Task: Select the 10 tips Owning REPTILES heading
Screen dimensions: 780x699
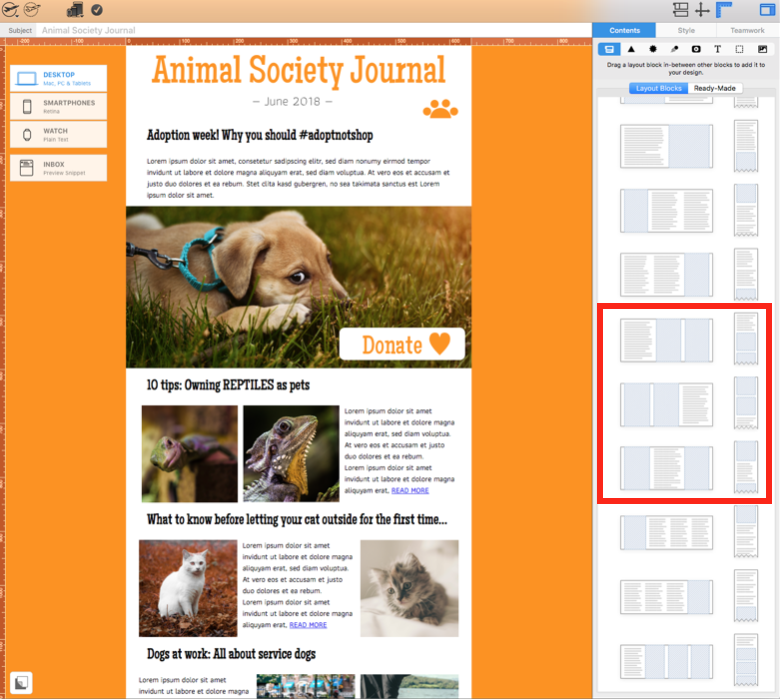Action: pyautogui.click(x=228, y=385)
